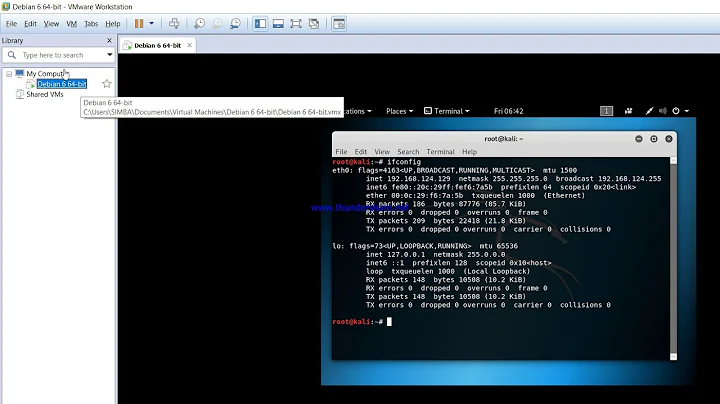This screenshot has height=404, width=720.
Task: Open the terminal Edit menu
Action: [360, 152]
